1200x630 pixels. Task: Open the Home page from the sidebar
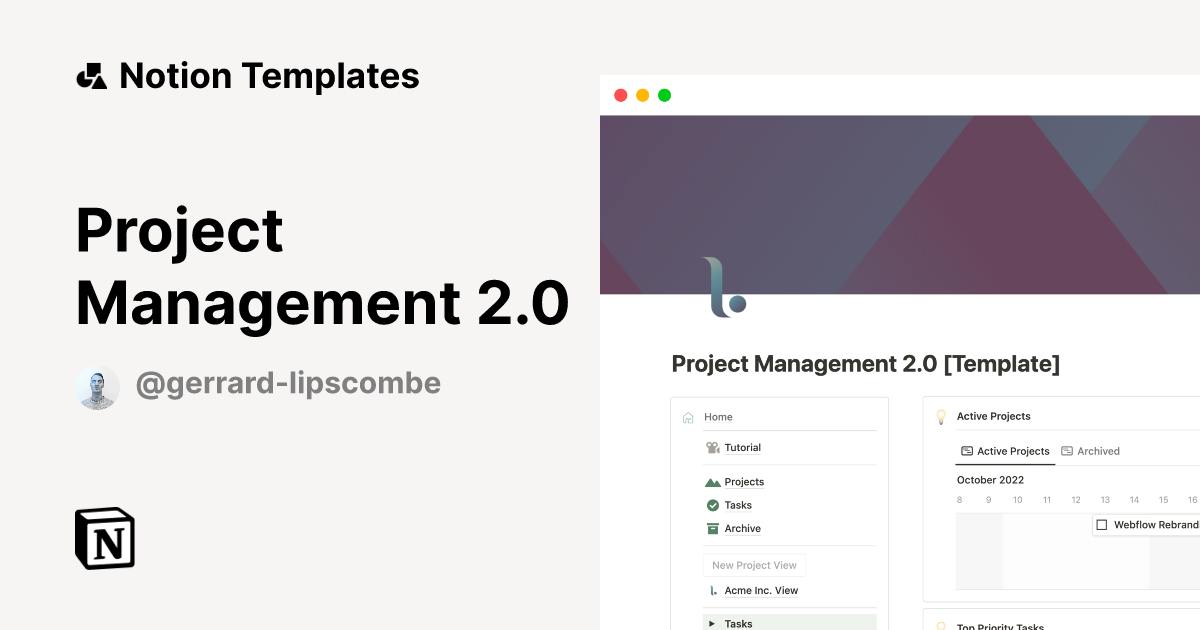(x=718, y=417)
